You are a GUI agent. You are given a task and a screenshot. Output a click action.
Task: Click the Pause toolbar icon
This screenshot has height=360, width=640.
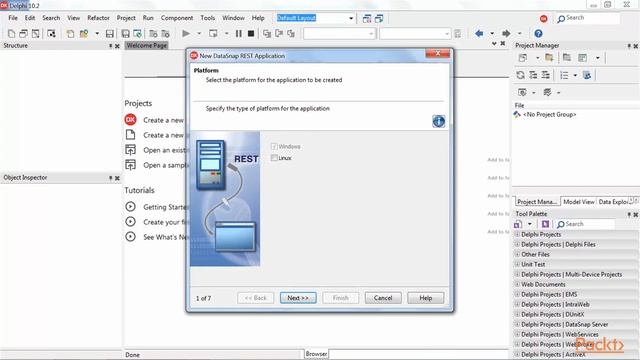(x=239, y=33)
